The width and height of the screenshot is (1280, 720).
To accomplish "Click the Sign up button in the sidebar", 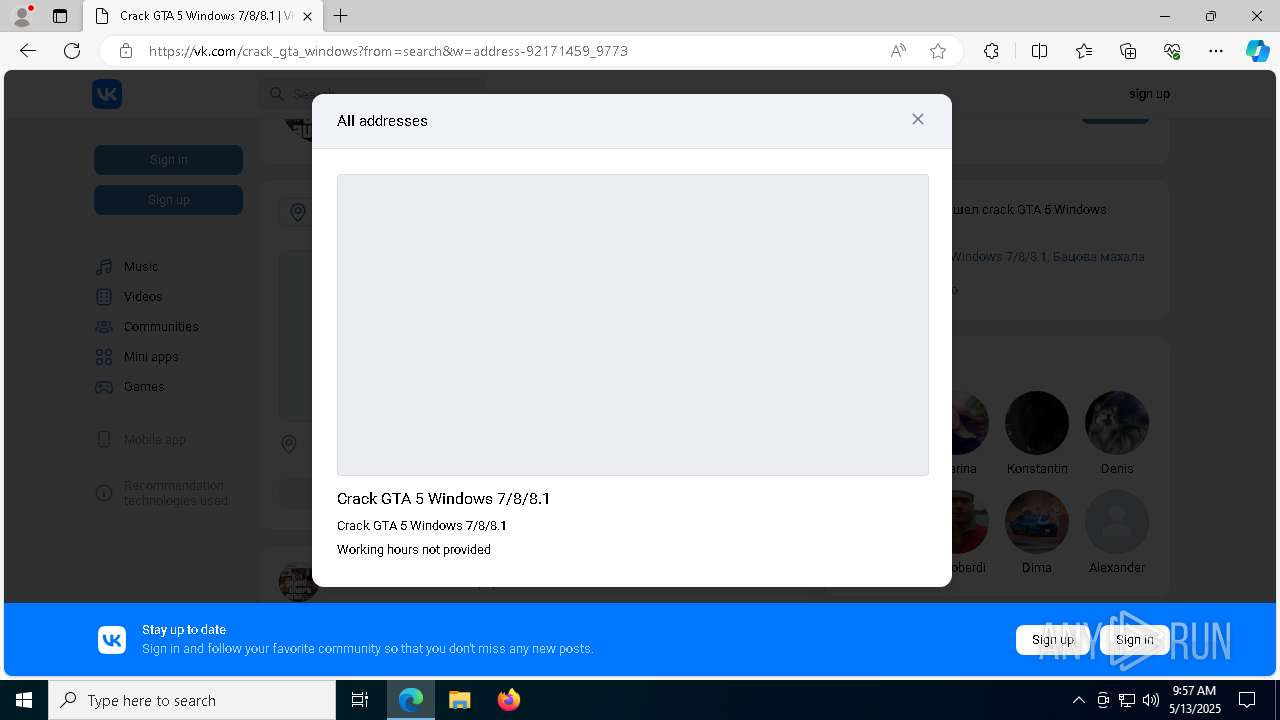I will (168, 200).
